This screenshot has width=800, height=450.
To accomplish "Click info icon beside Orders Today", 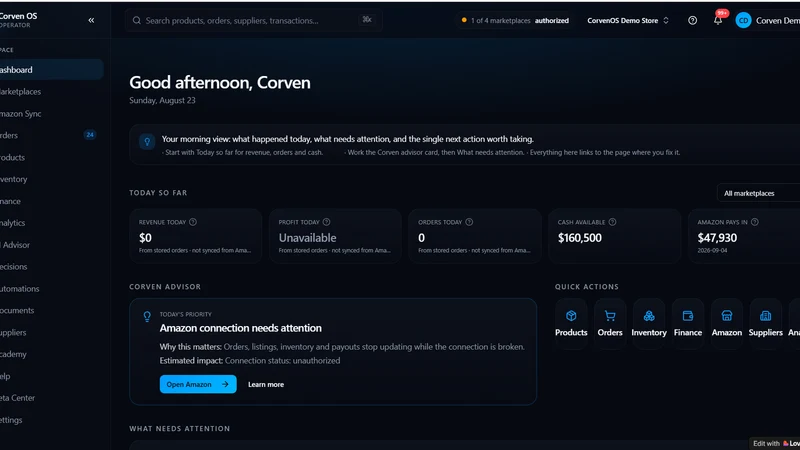I will (469, 222).
